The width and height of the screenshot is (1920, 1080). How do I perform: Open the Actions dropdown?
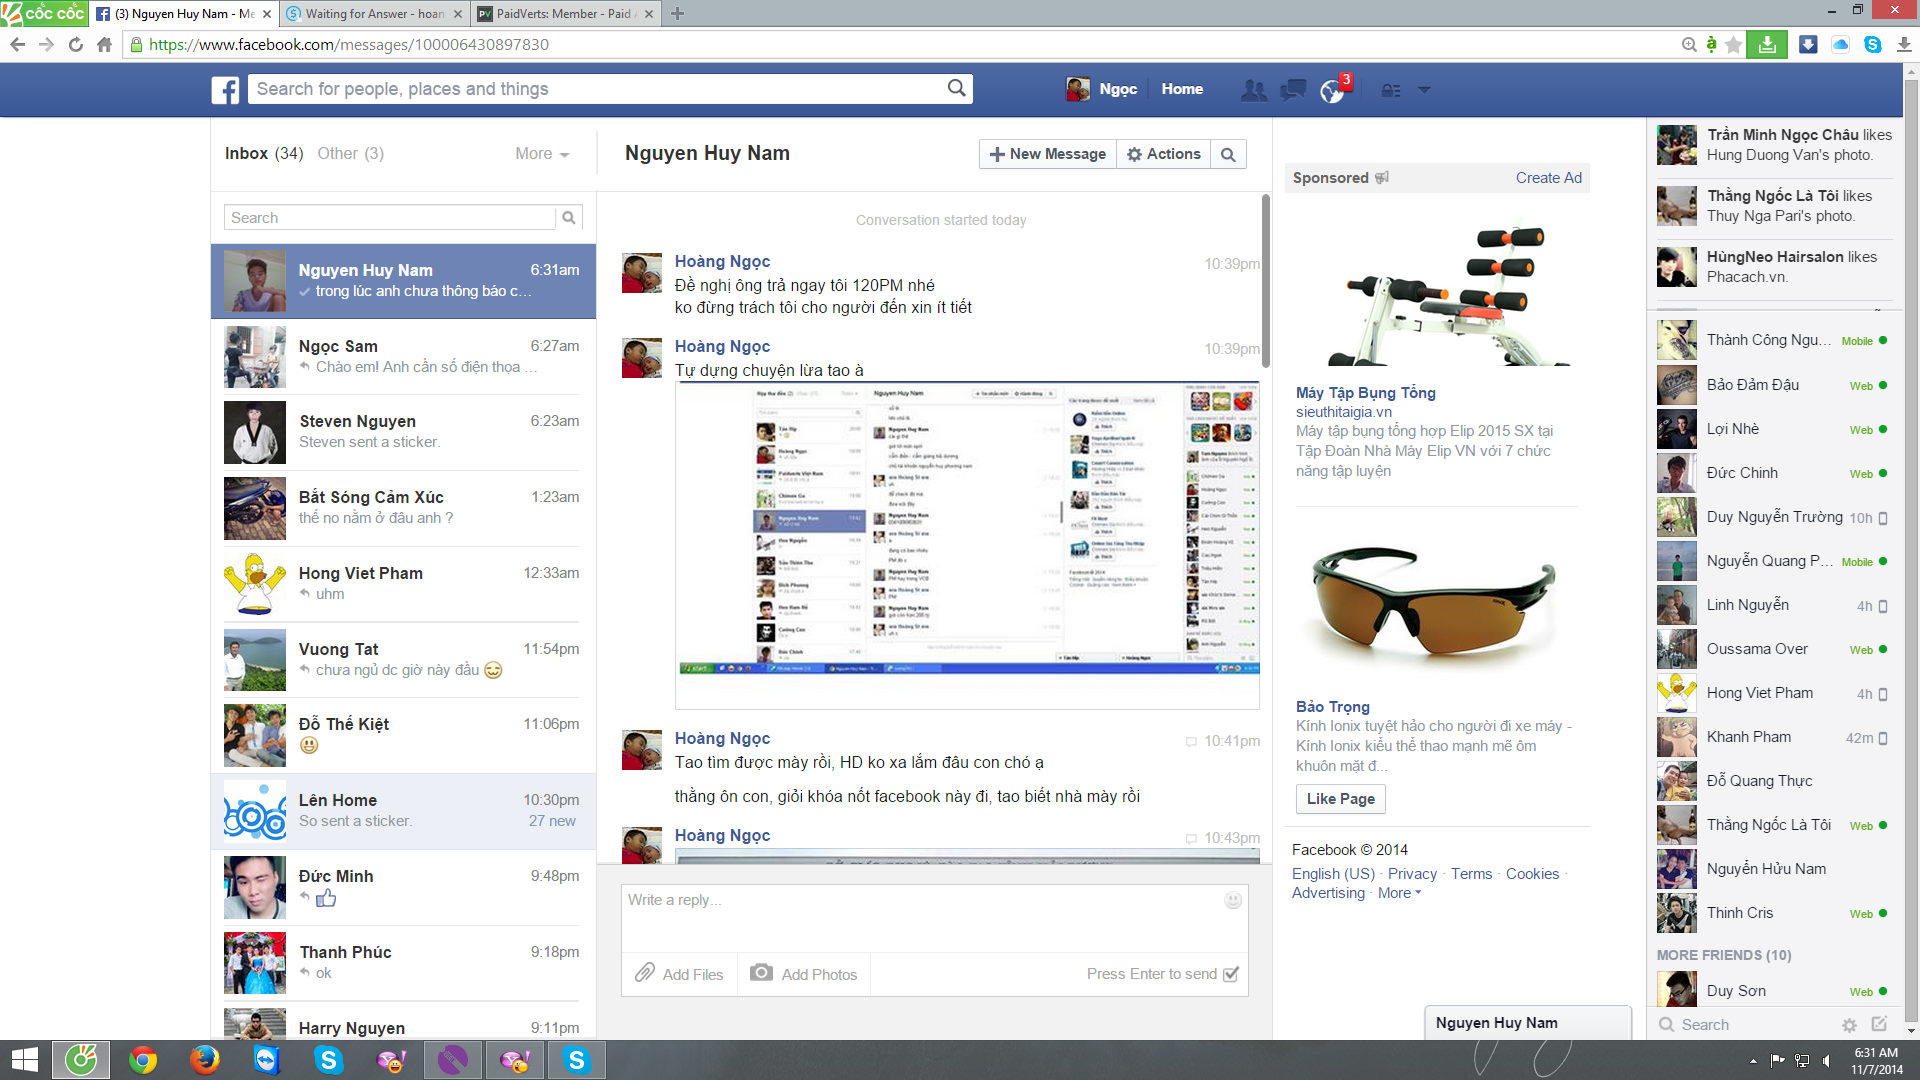coord(1163,154)
